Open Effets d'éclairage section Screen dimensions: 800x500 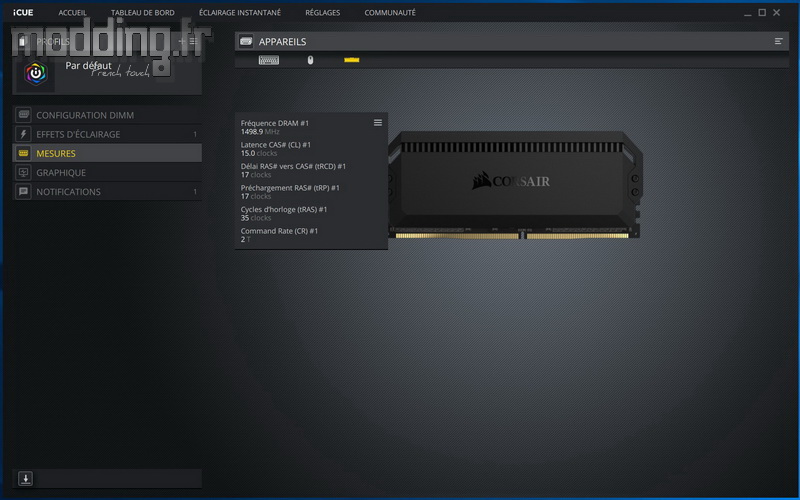pyautogui.click(x=107, y=134)
